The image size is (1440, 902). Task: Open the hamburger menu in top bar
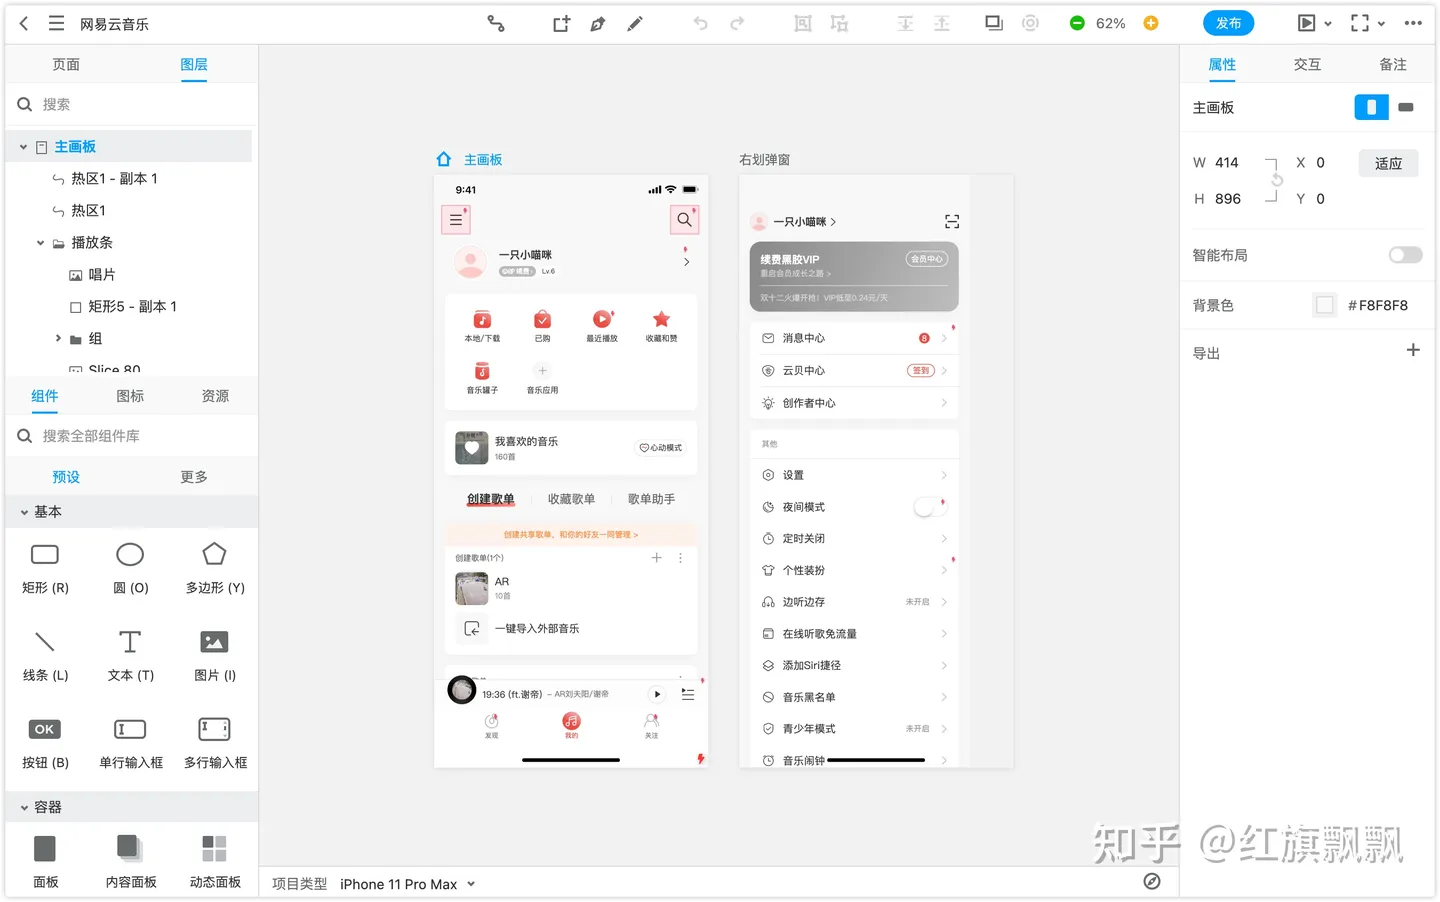pyautogui.click(x=56, y=23)
